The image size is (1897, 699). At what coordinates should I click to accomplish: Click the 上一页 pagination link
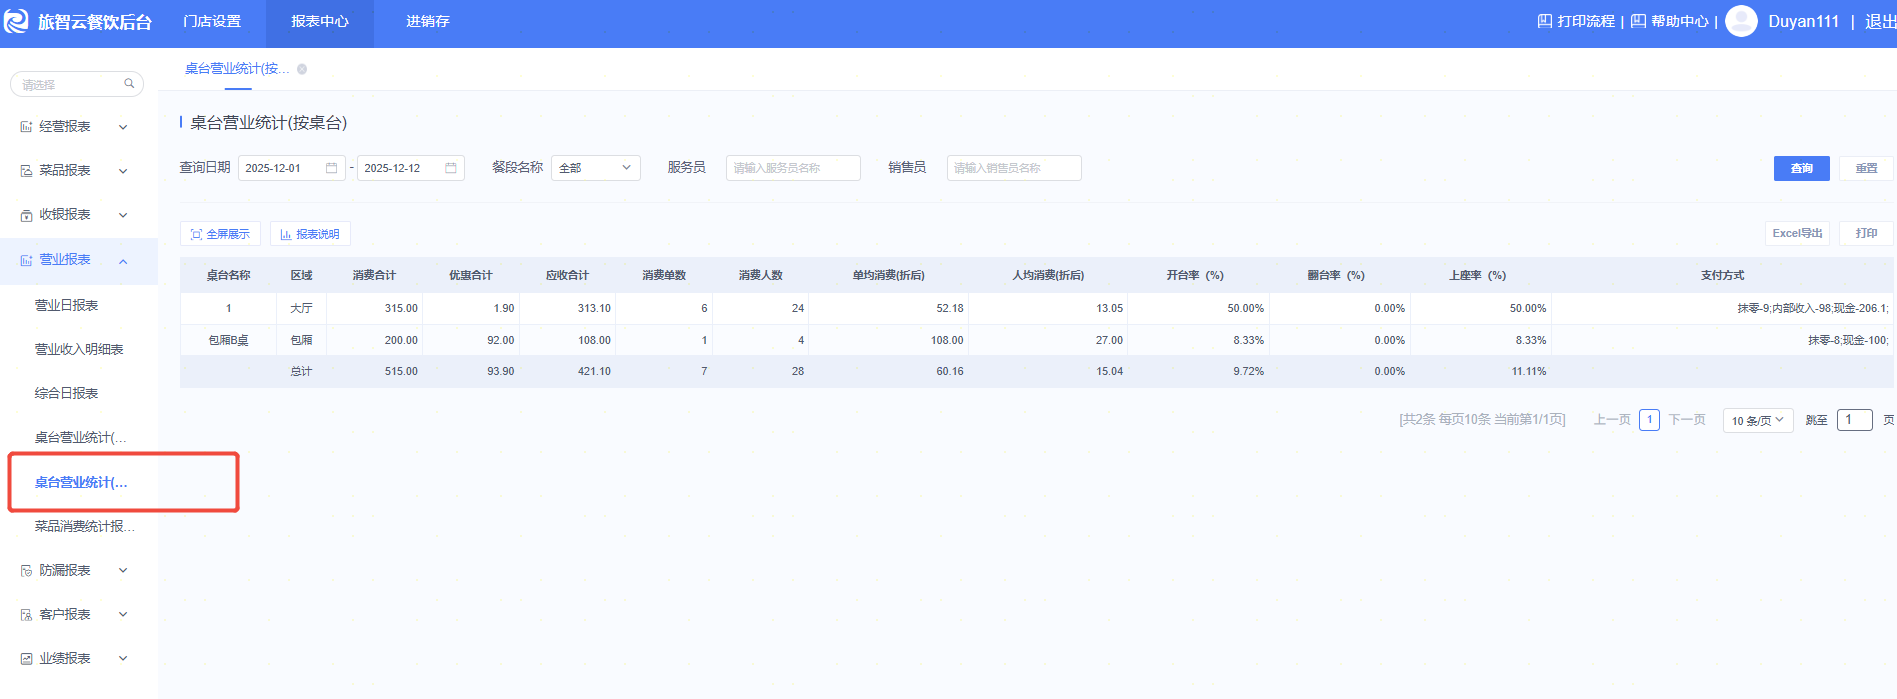point(1612,420)
